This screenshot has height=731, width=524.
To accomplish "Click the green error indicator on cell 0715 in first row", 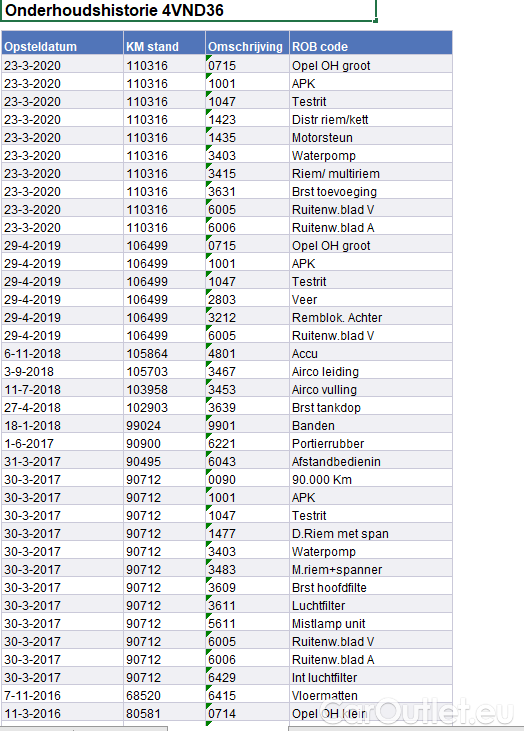I will tap(208, 57).
